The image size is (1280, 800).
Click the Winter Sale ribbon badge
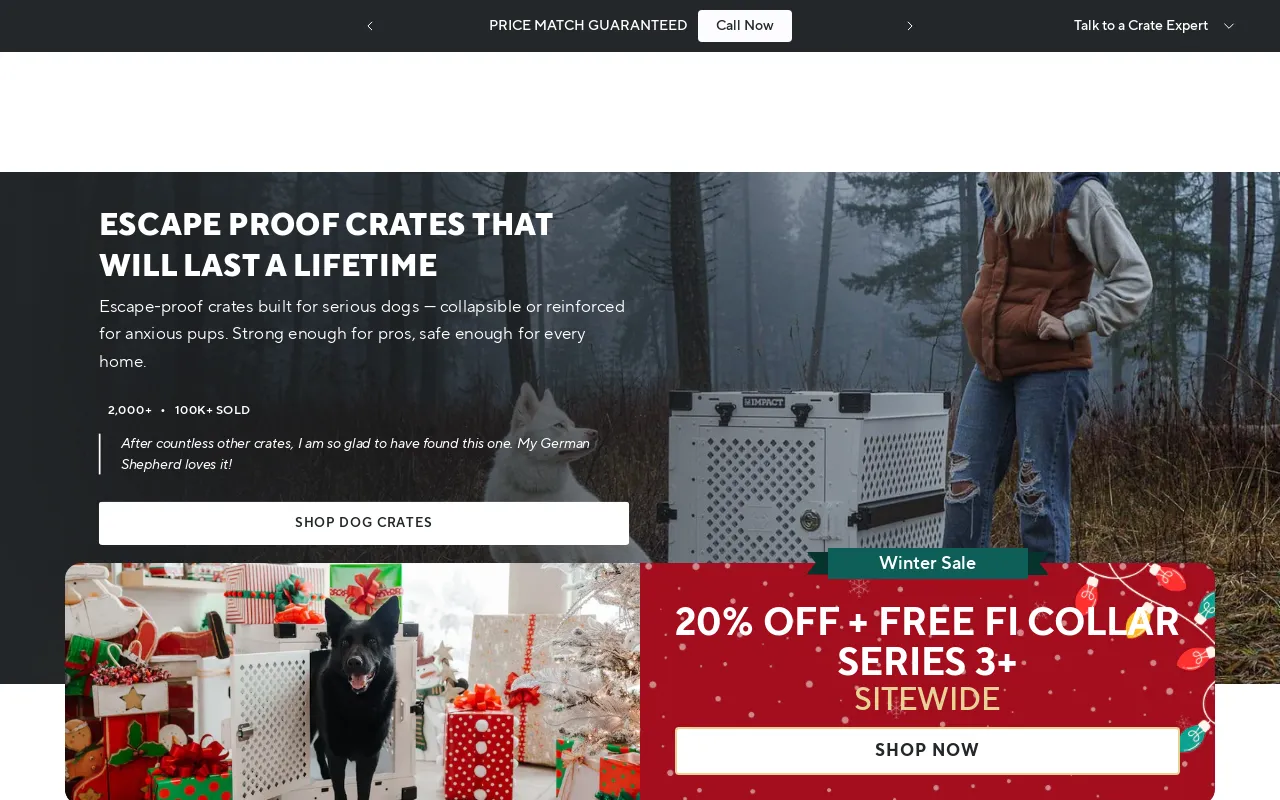(x=927, y=563)
